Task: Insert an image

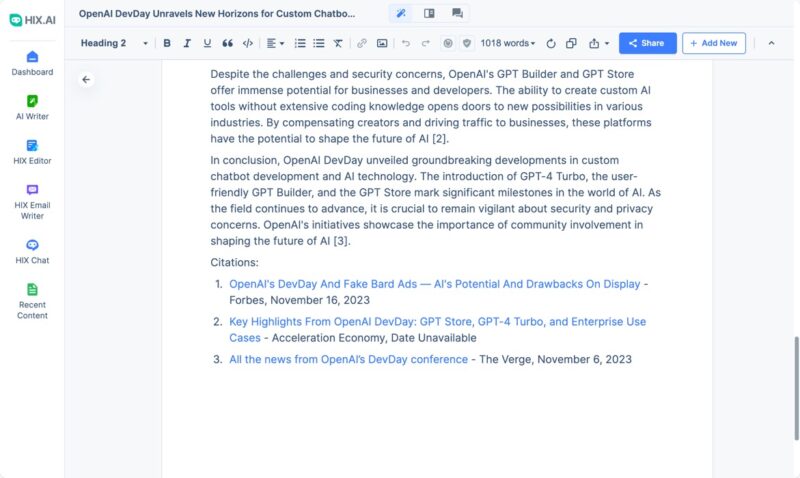Action: tap(382, 43)
